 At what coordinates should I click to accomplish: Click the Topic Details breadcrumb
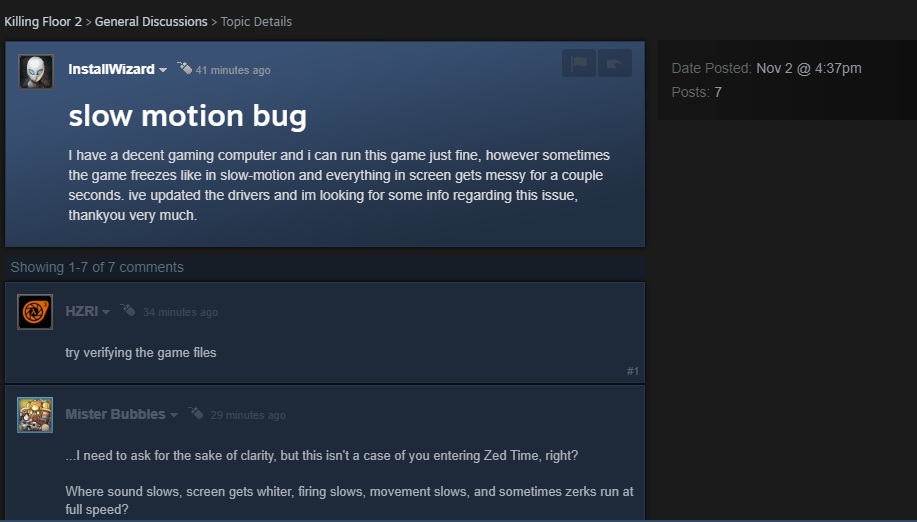pyautogui.click(x=256, y=22)
